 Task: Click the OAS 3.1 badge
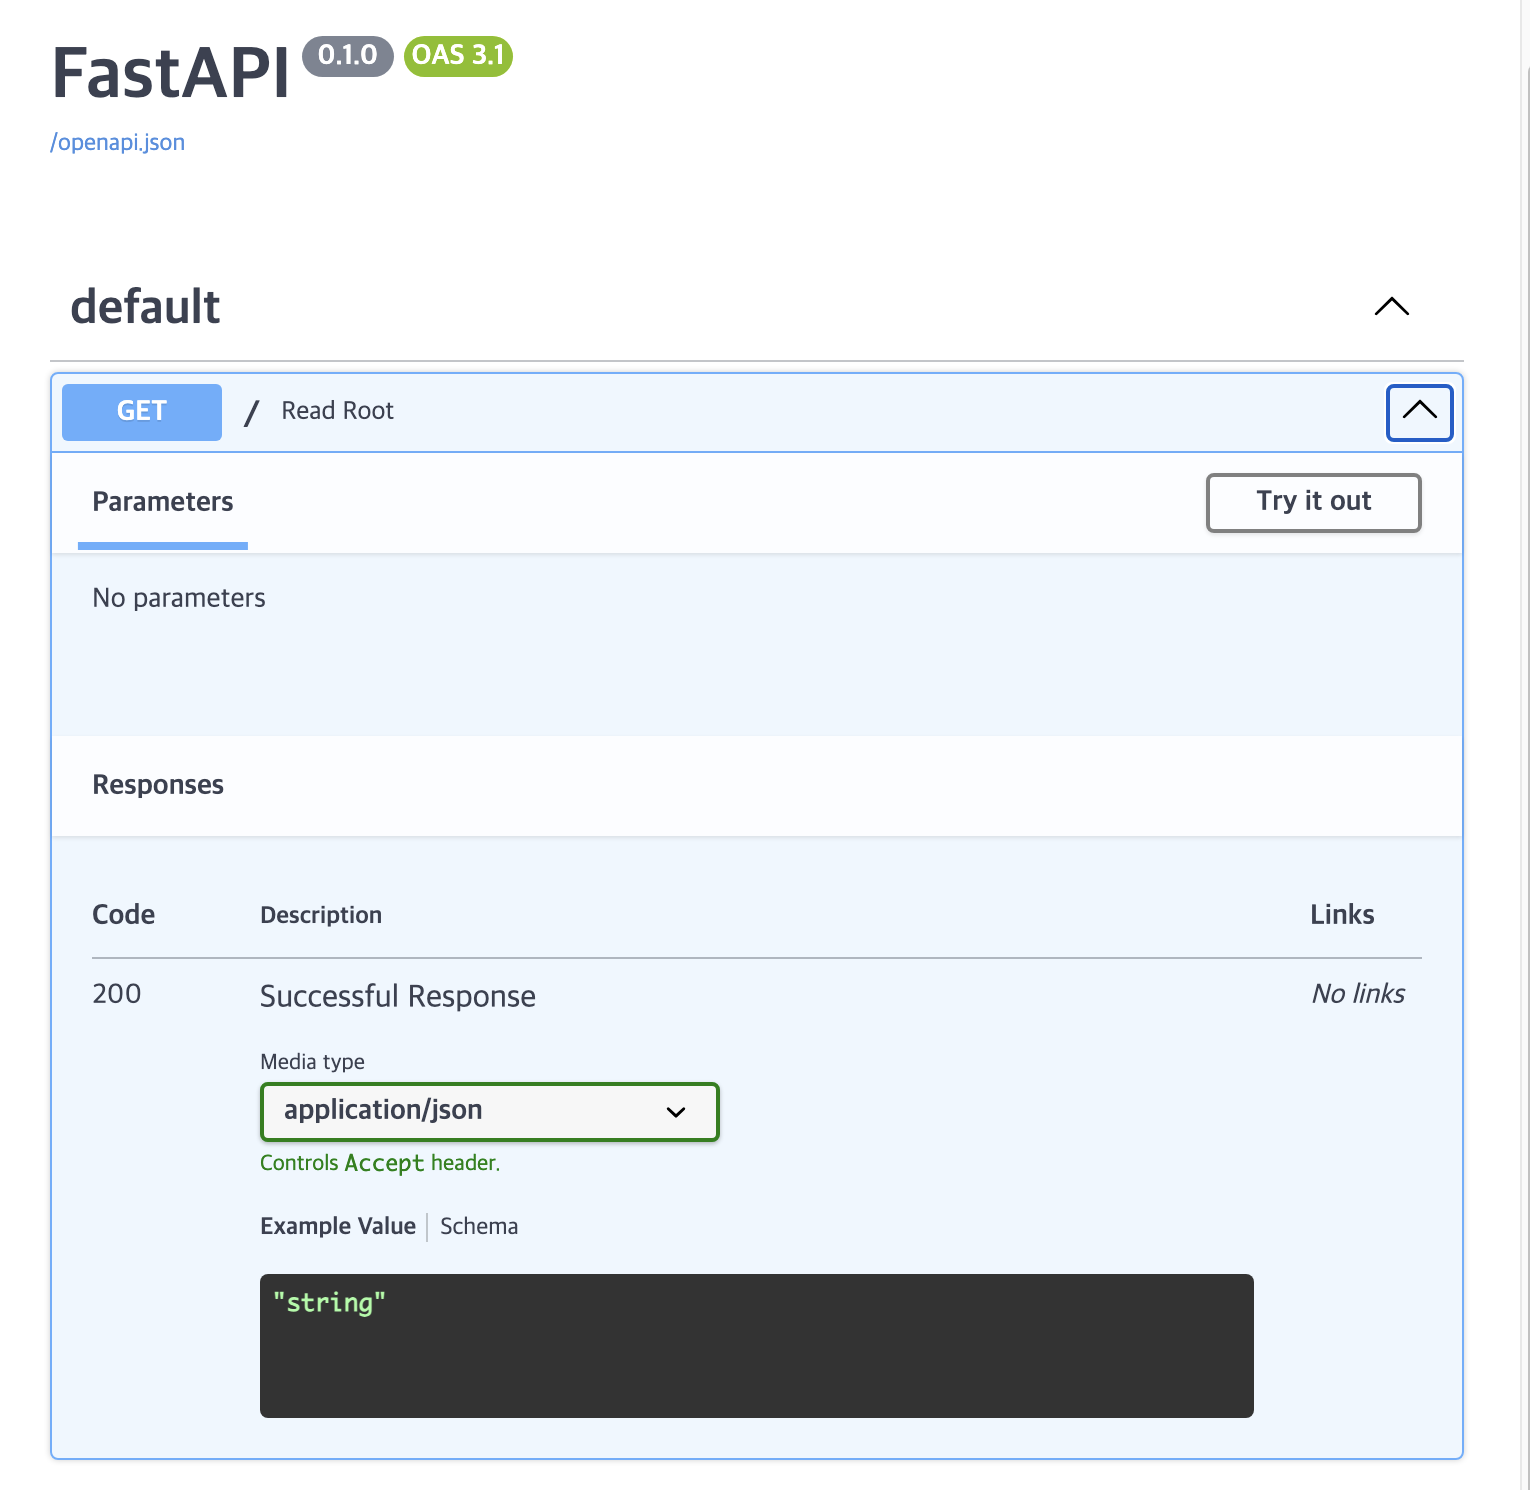458,56
